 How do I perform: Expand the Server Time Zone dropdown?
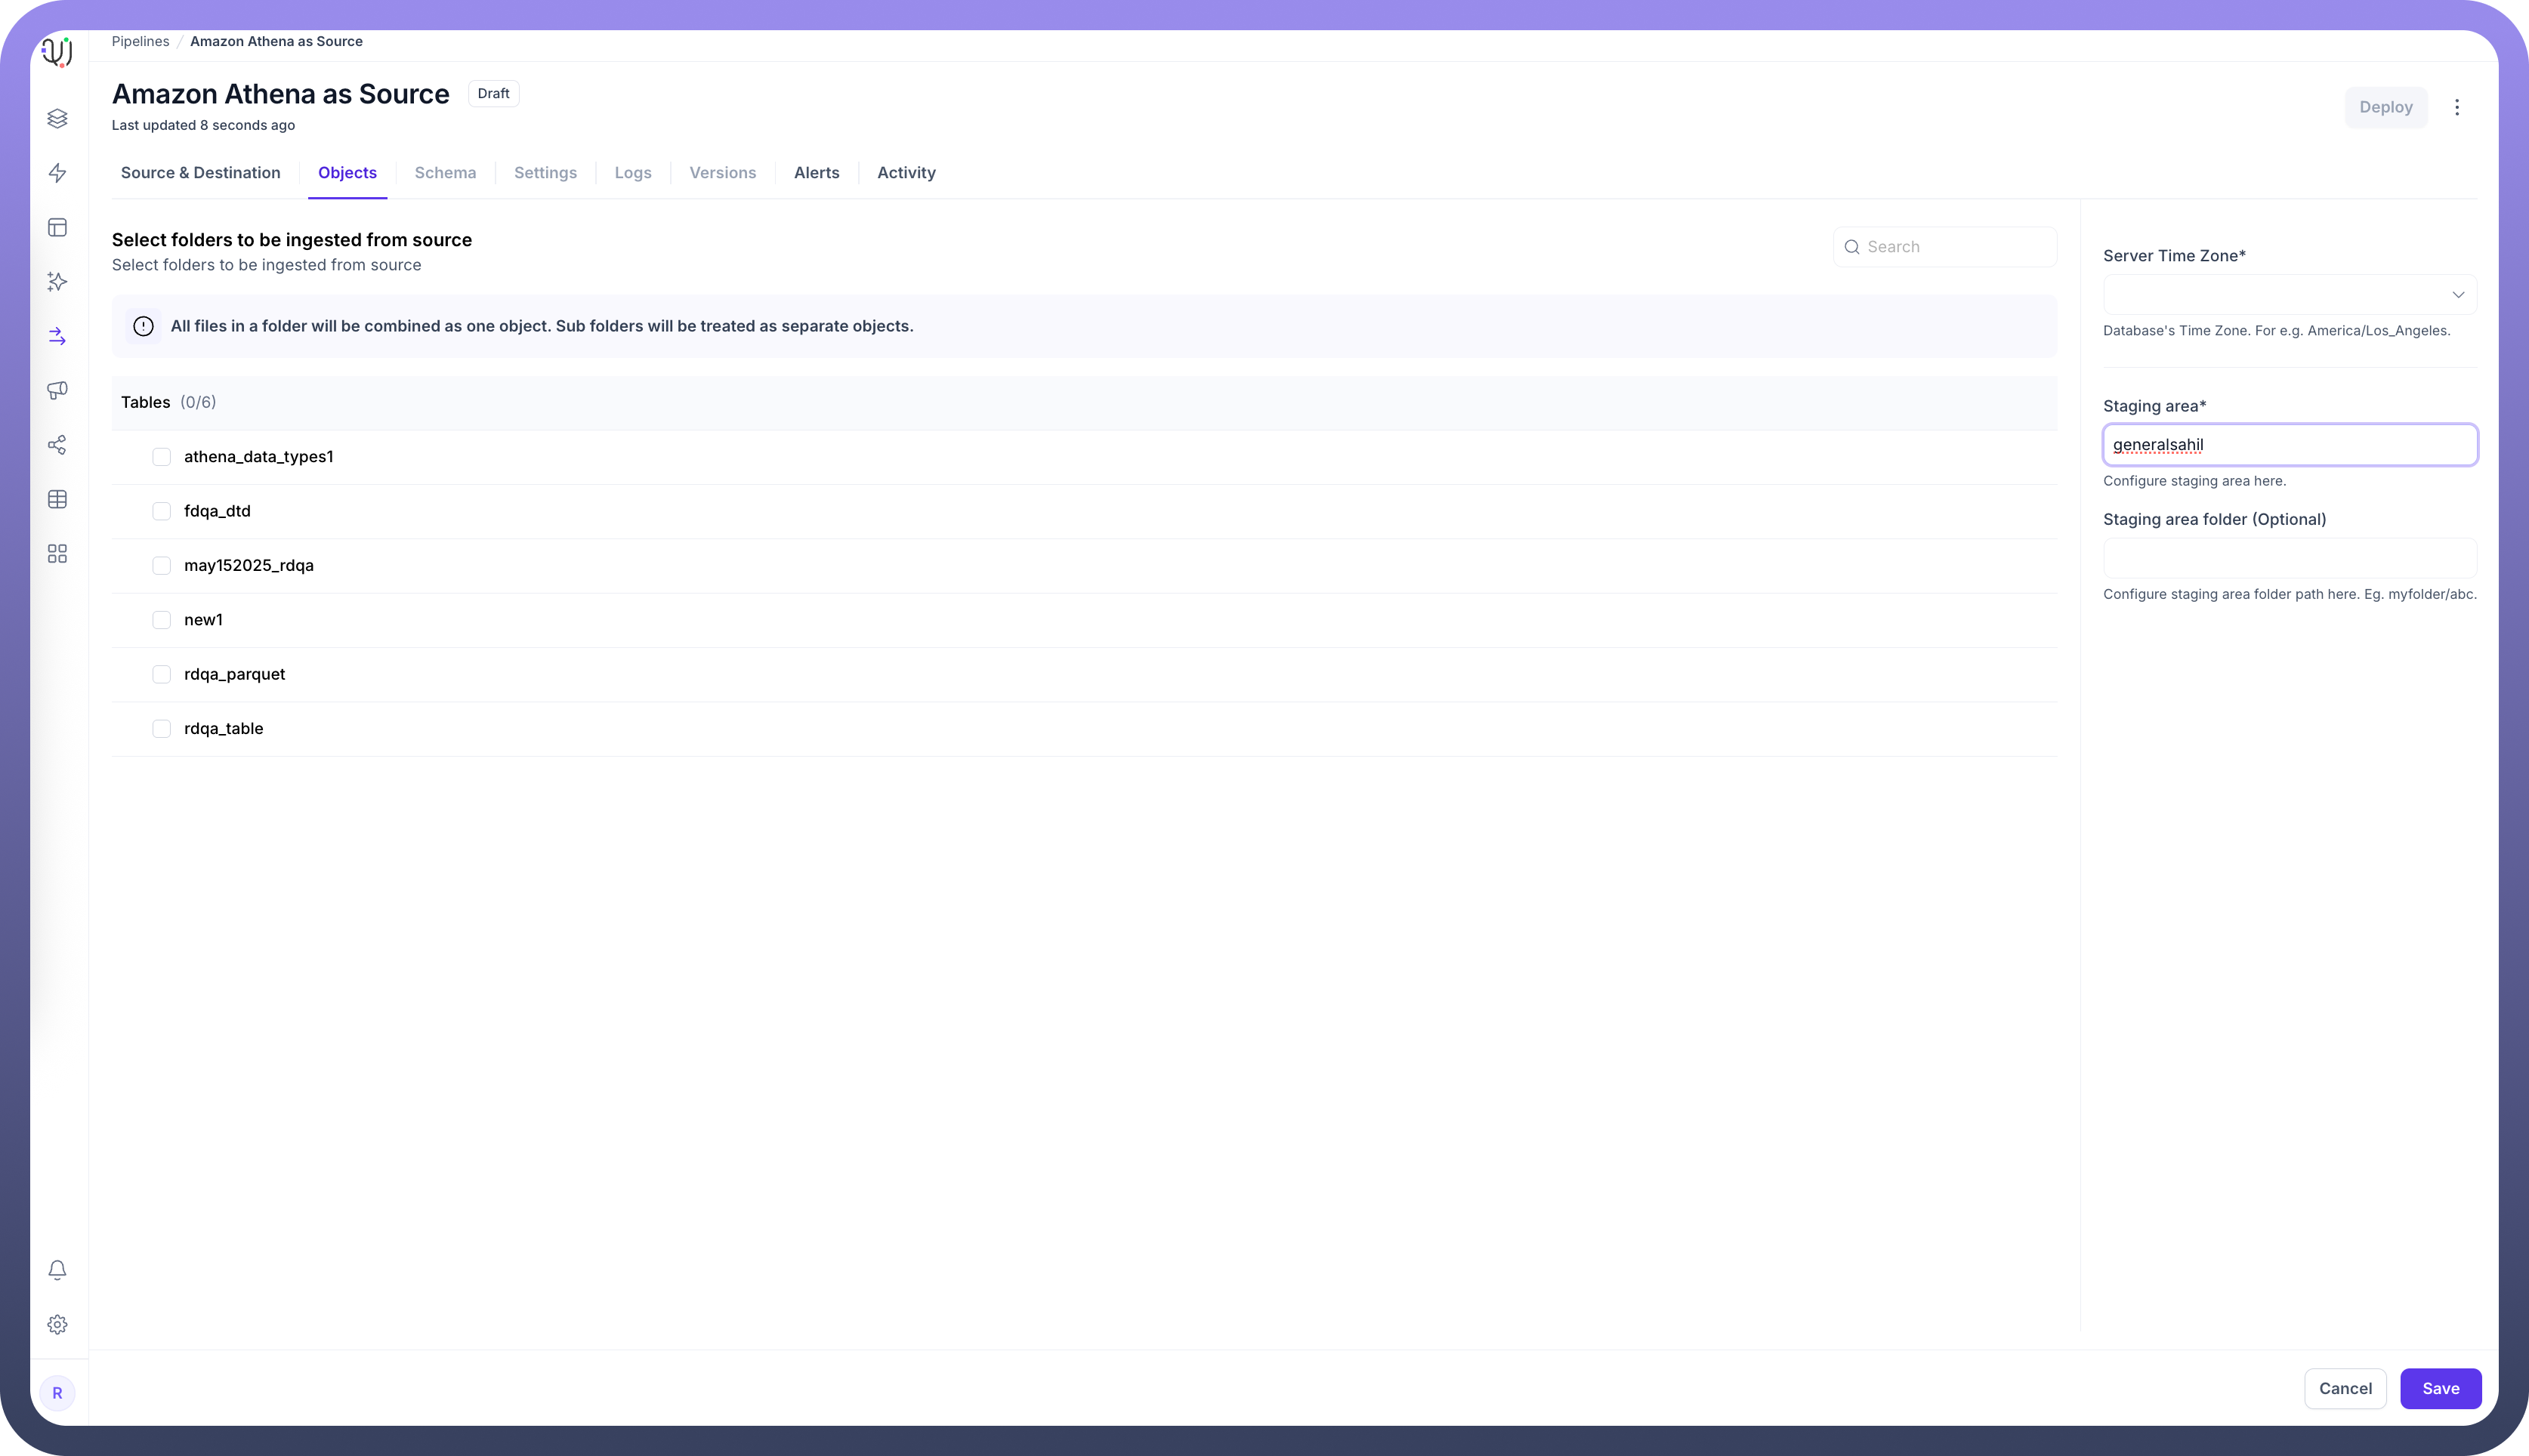tap(2289, 295)
